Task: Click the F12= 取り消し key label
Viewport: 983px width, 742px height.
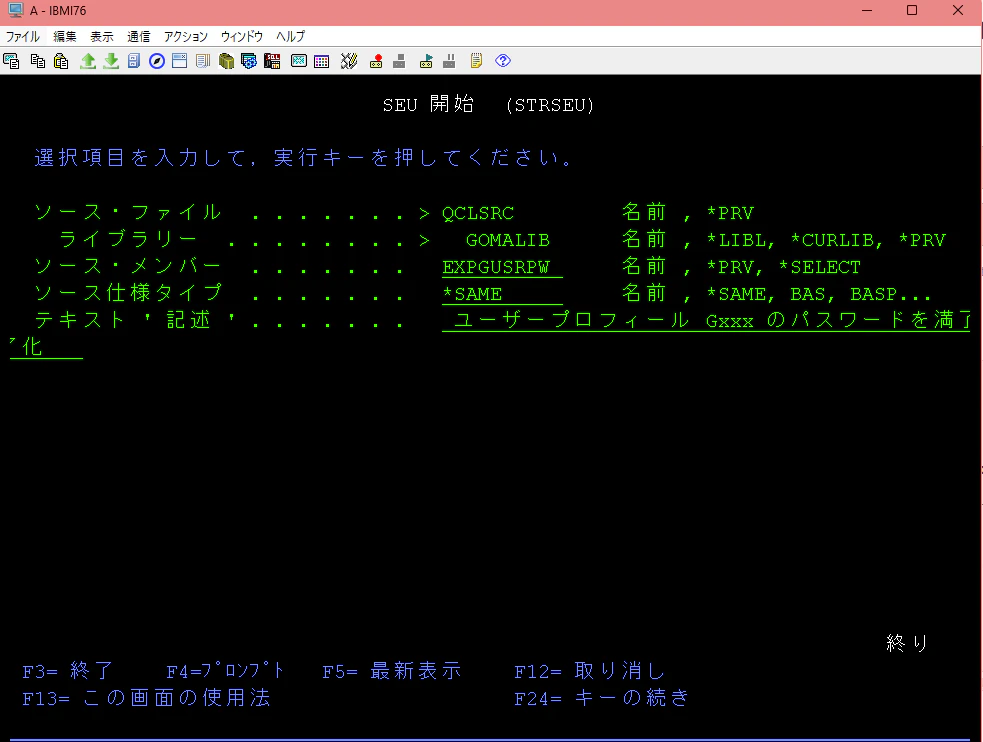Action: click(589, 671)
